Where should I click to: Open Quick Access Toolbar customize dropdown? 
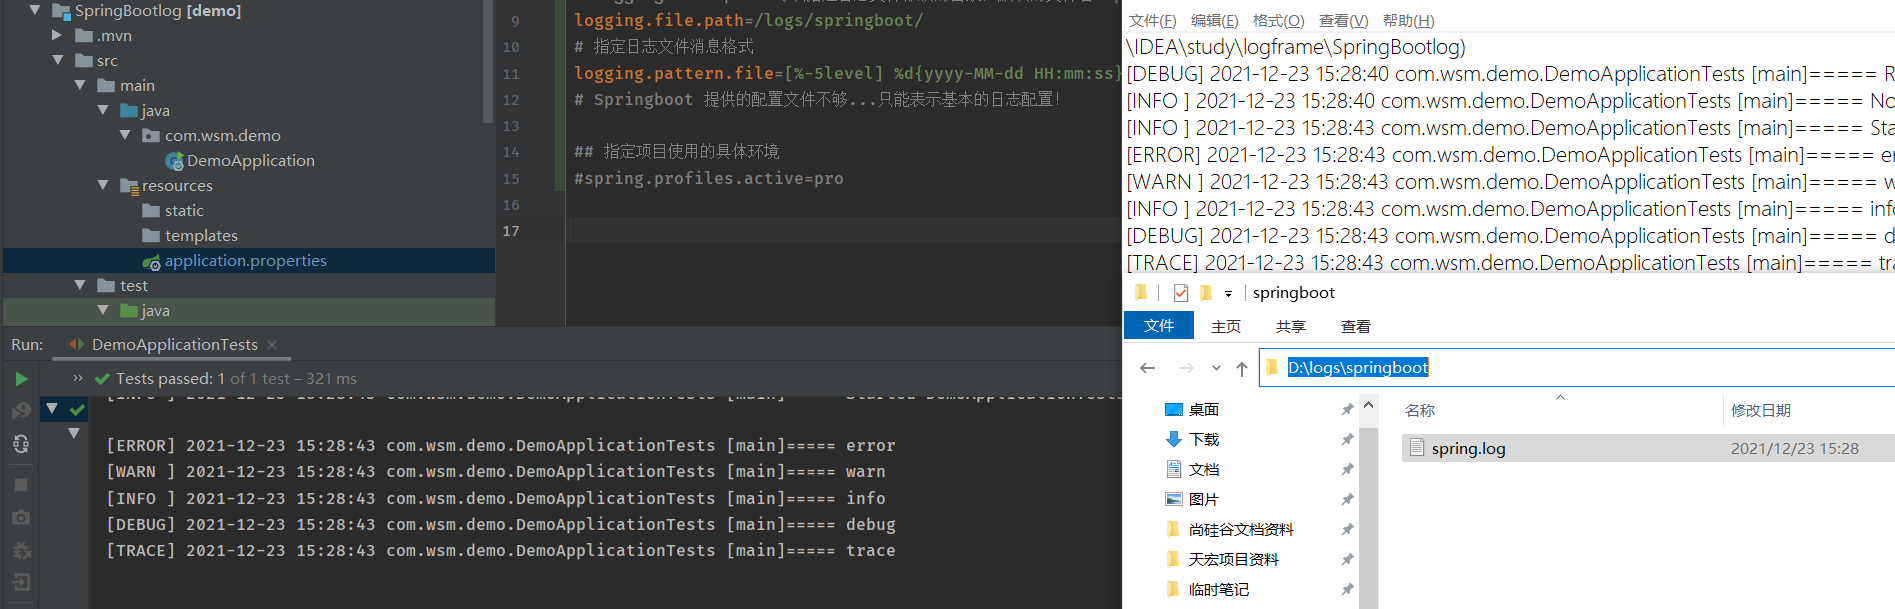tap(1228, 294)
